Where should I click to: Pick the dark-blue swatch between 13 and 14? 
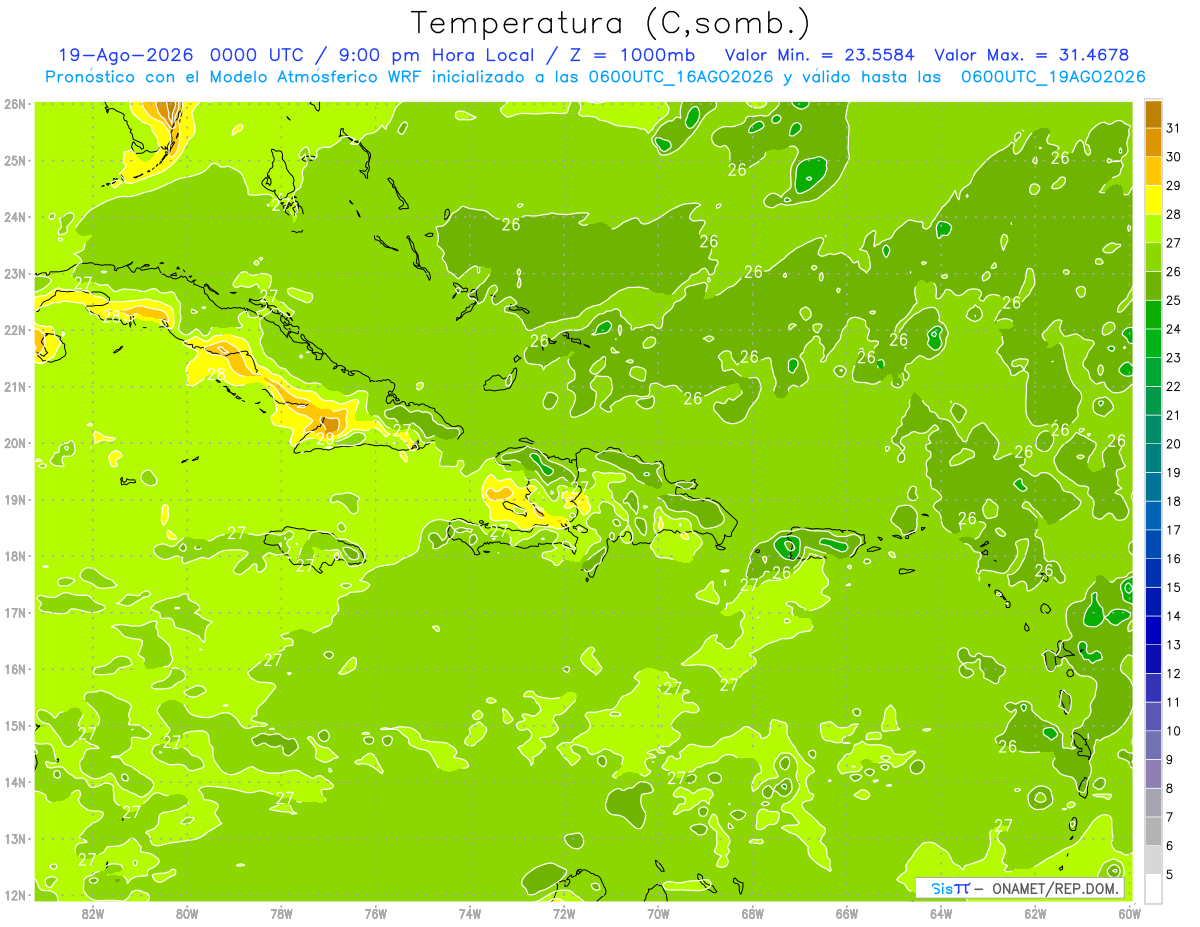[x=1153, y=630]
